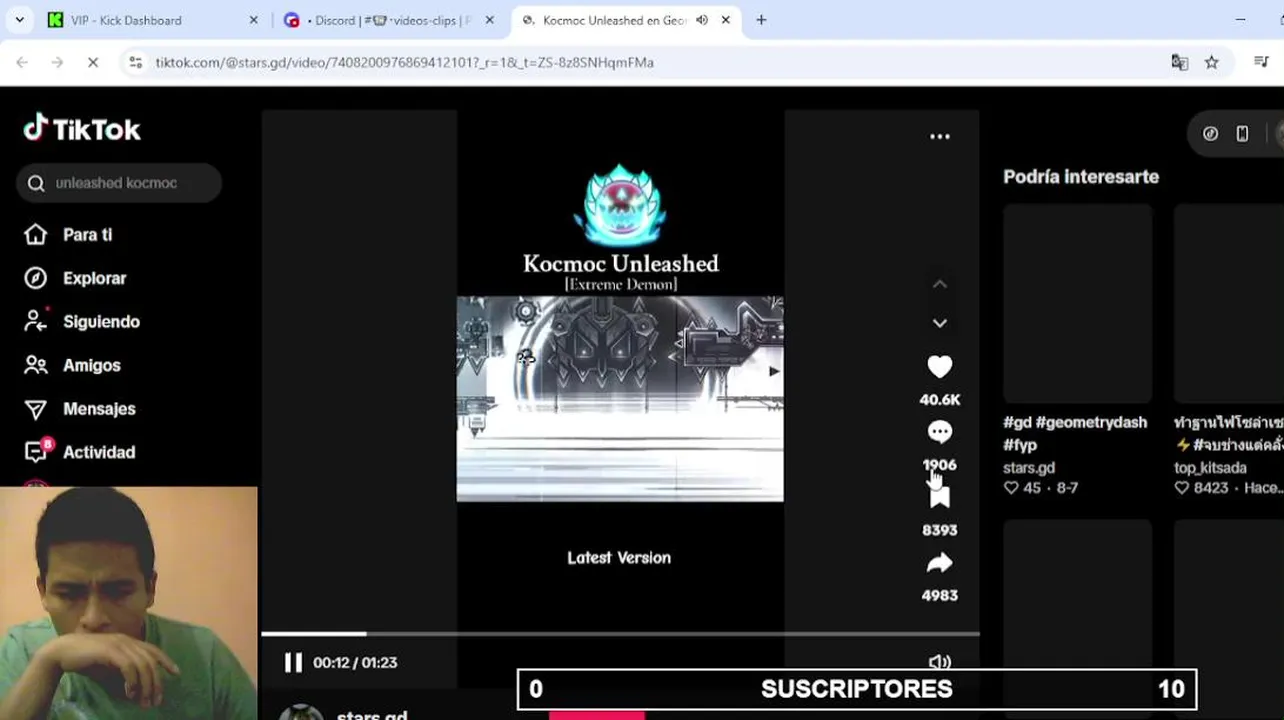
Task: Click the '#gd #geometrydash #fyp' caption
Action: pyautogui.click(x=1075, y=433)
